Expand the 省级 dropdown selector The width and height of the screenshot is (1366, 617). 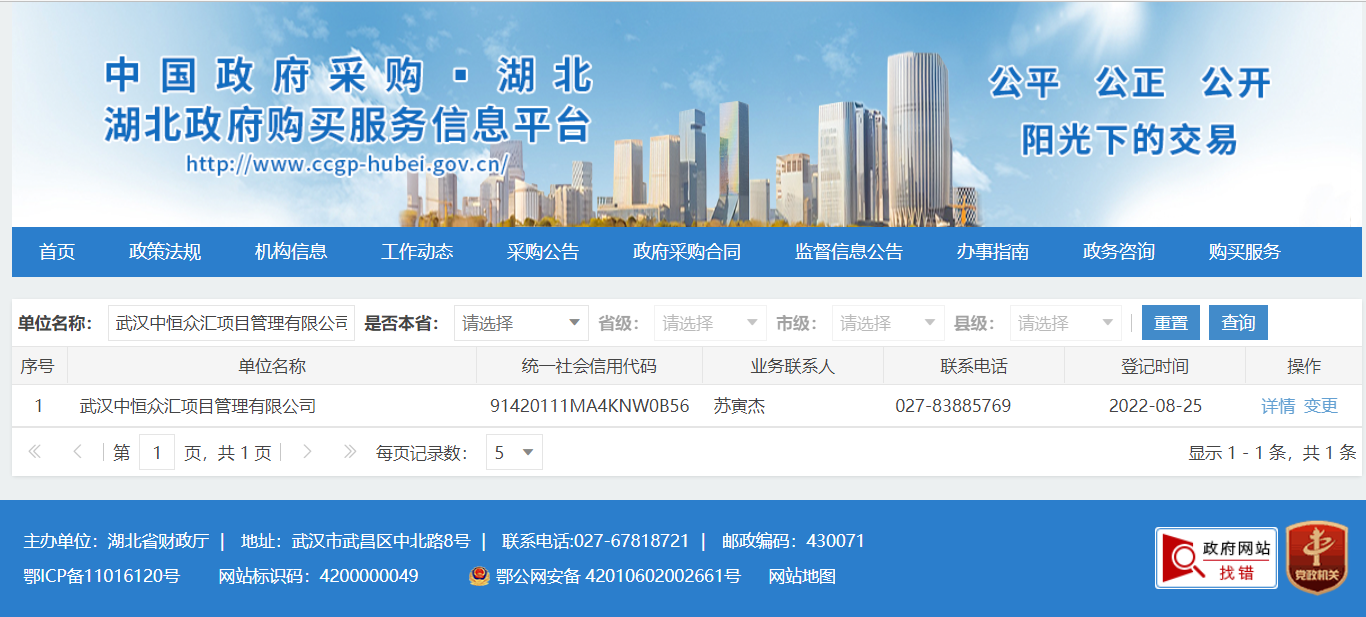click(x=710, y=323)
